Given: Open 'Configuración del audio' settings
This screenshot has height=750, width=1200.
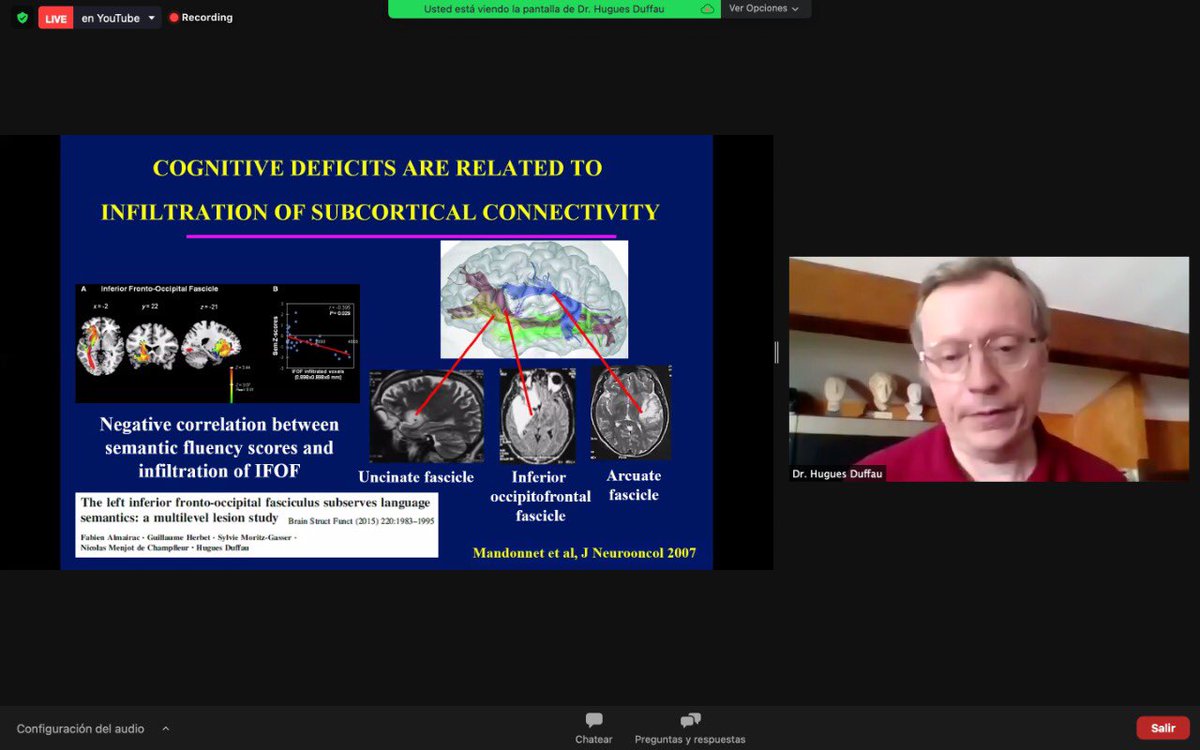Looking at the screenshot, I should point(80,729).
